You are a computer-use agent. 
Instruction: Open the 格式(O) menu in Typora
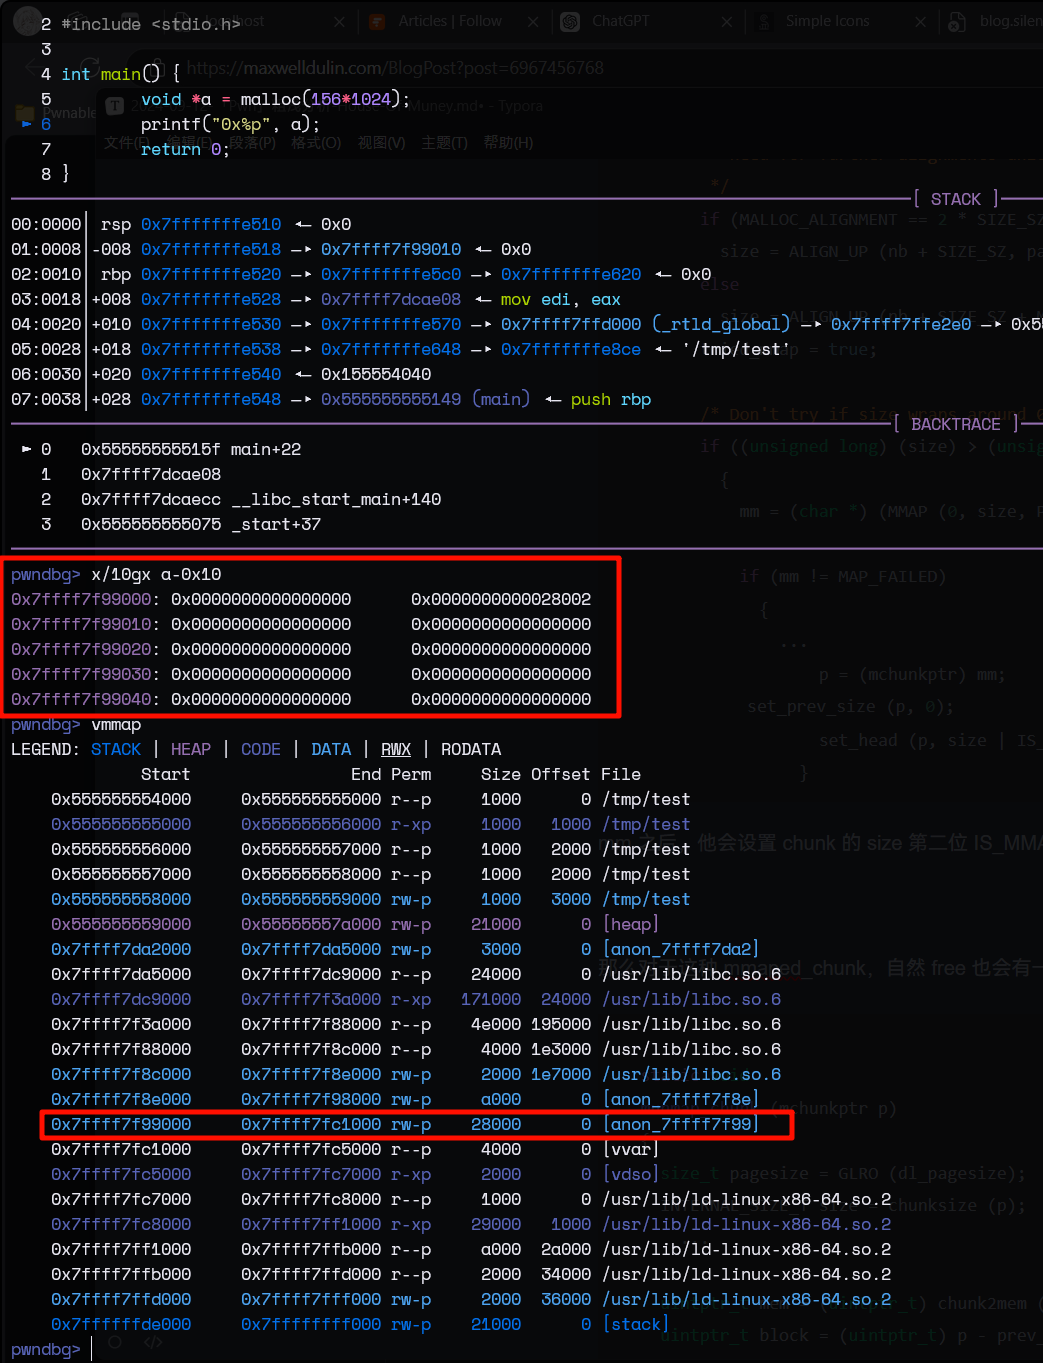click(x=316, y=143)
